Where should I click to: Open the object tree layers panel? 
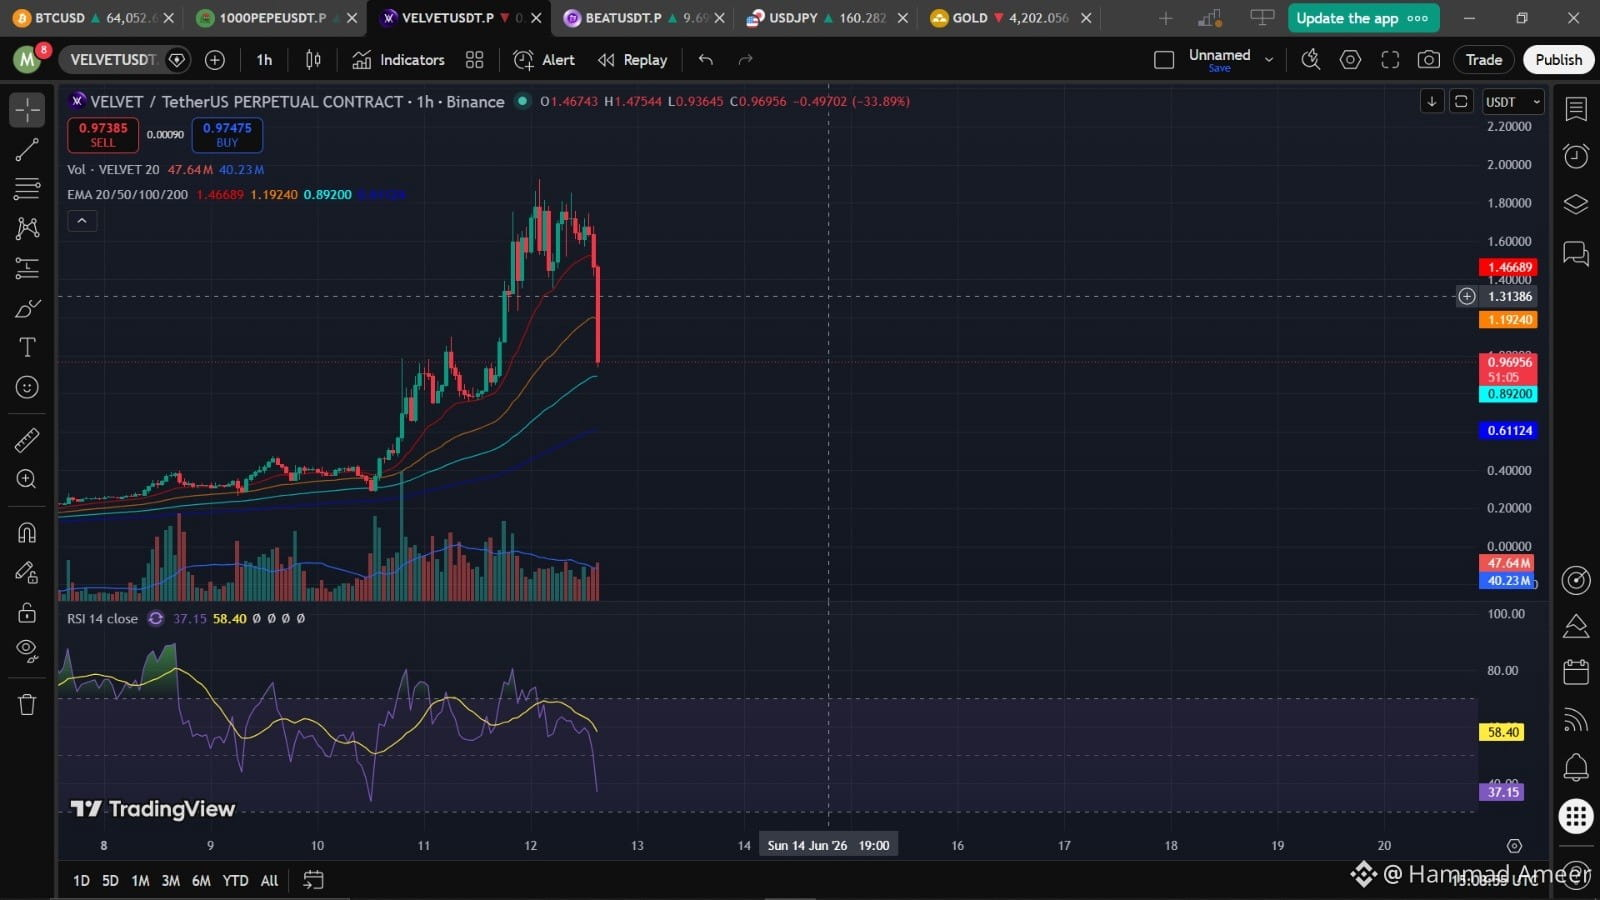click(1576, 204)
